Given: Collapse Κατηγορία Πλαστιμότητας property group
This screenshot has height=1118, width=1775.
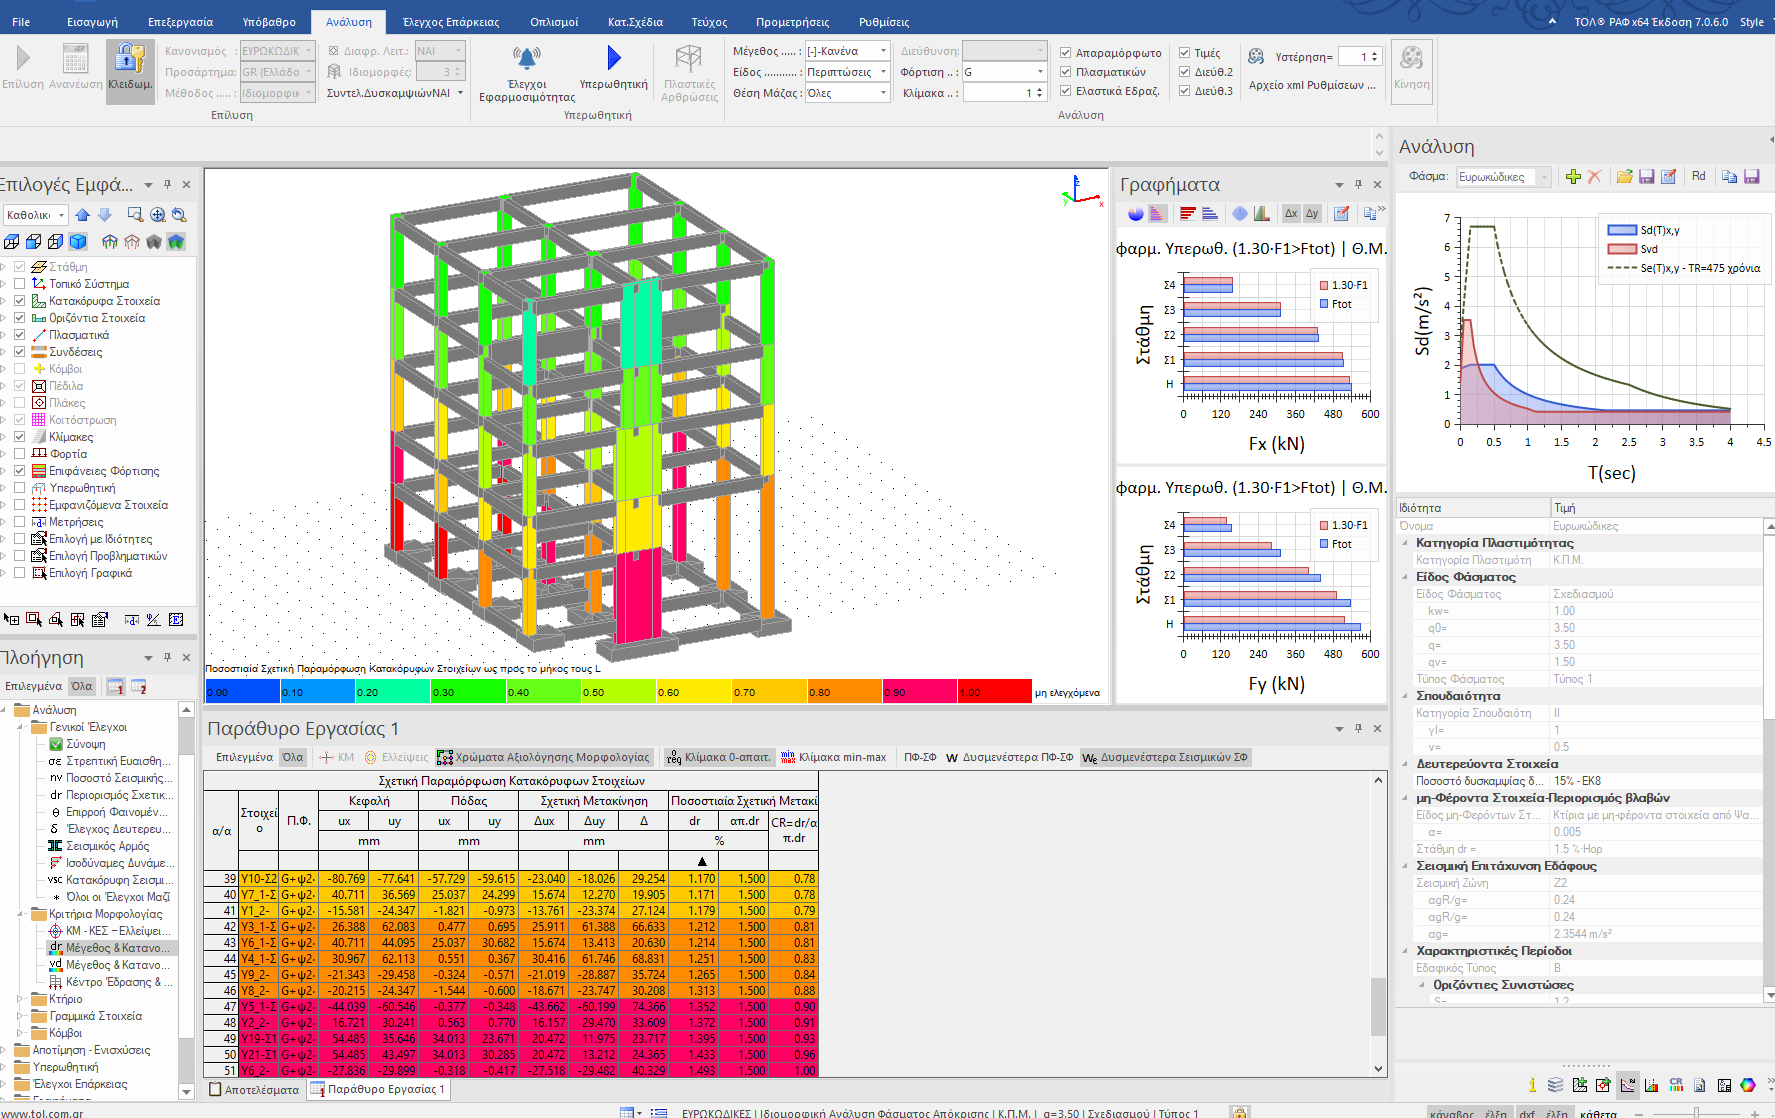Looking at the screenshot, I should 1405,543.
